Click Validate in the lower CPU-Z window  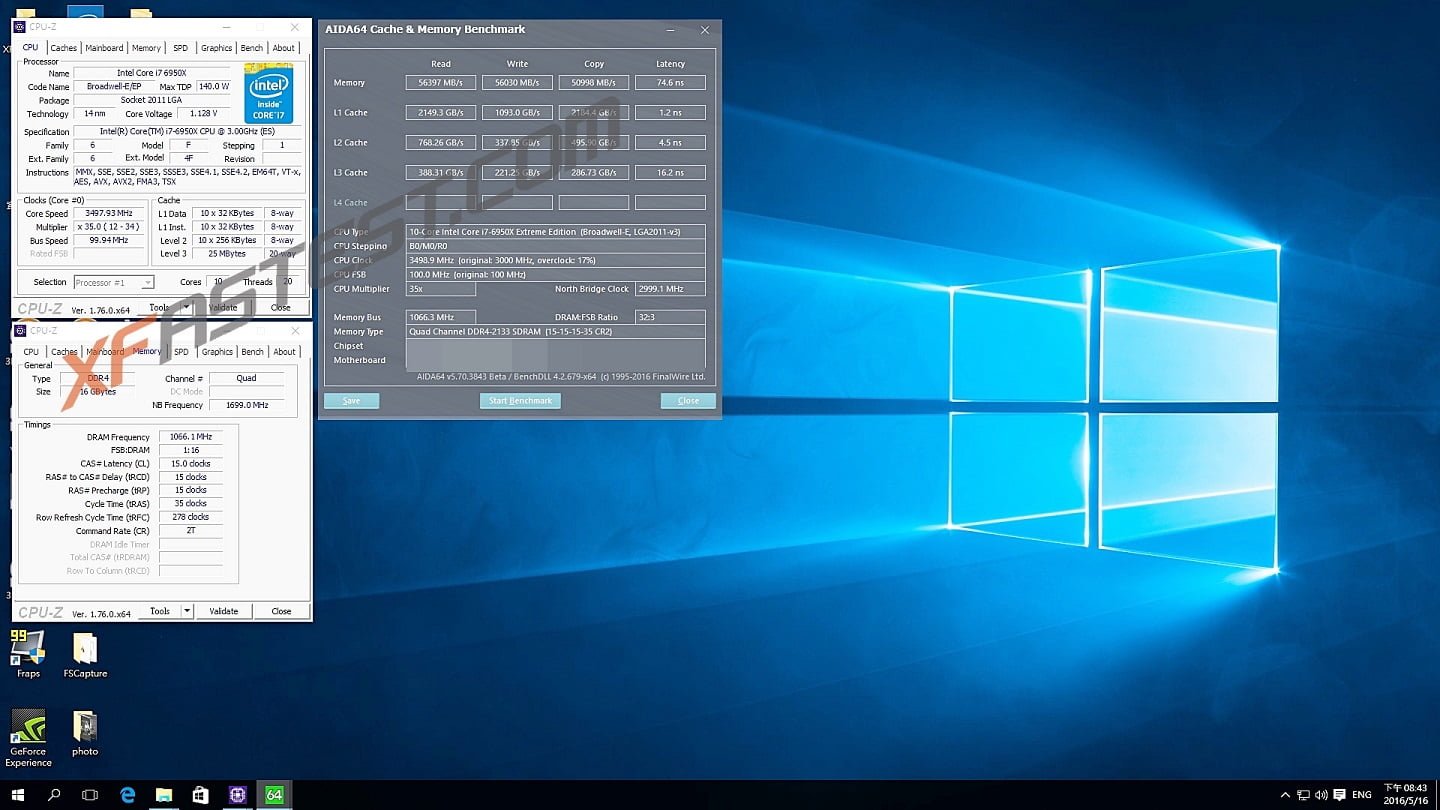(223, 611)
